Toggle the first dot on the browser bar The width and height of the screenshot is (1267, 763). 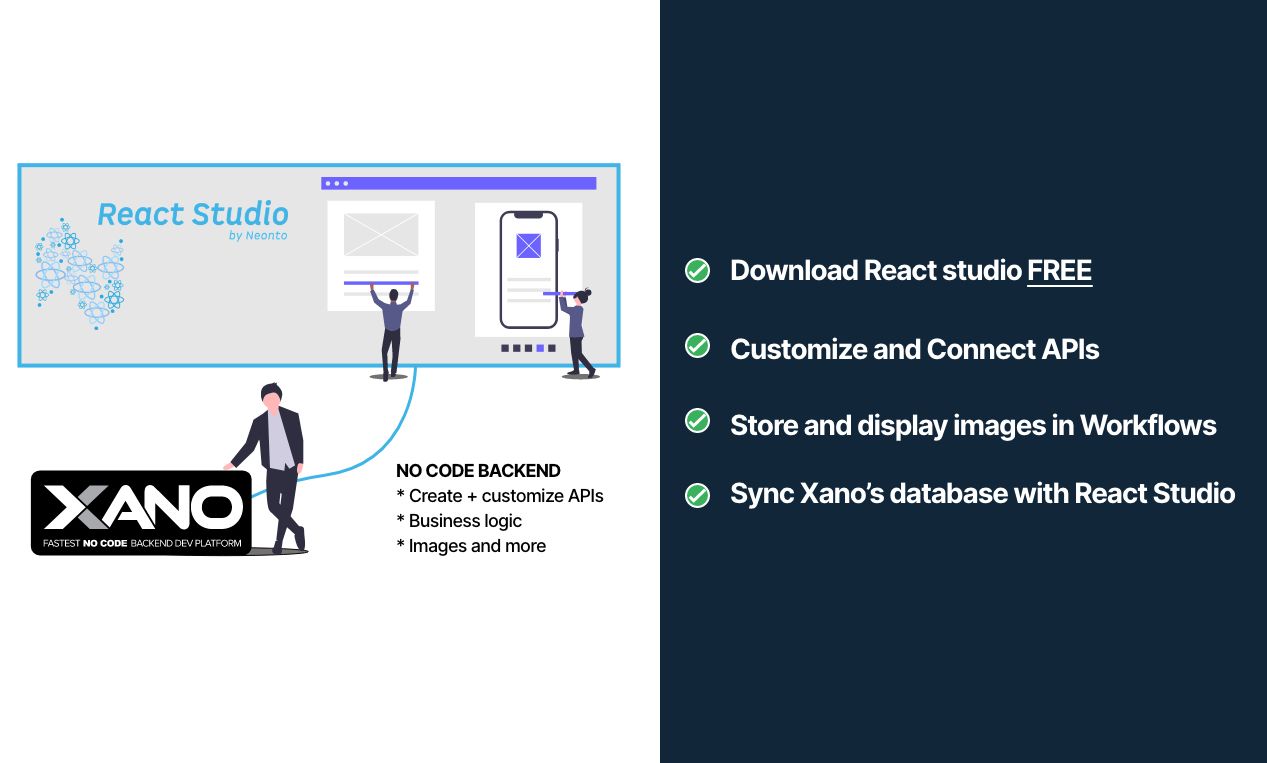(326, 183)
